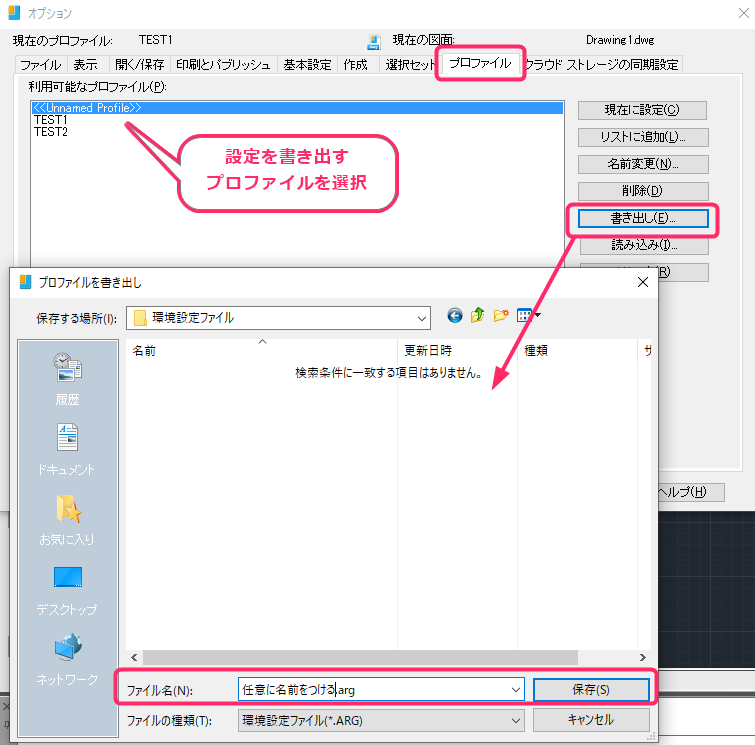755x745 pixels.
Task: Open the 選択セット tab
Action: tap(410, 65)
